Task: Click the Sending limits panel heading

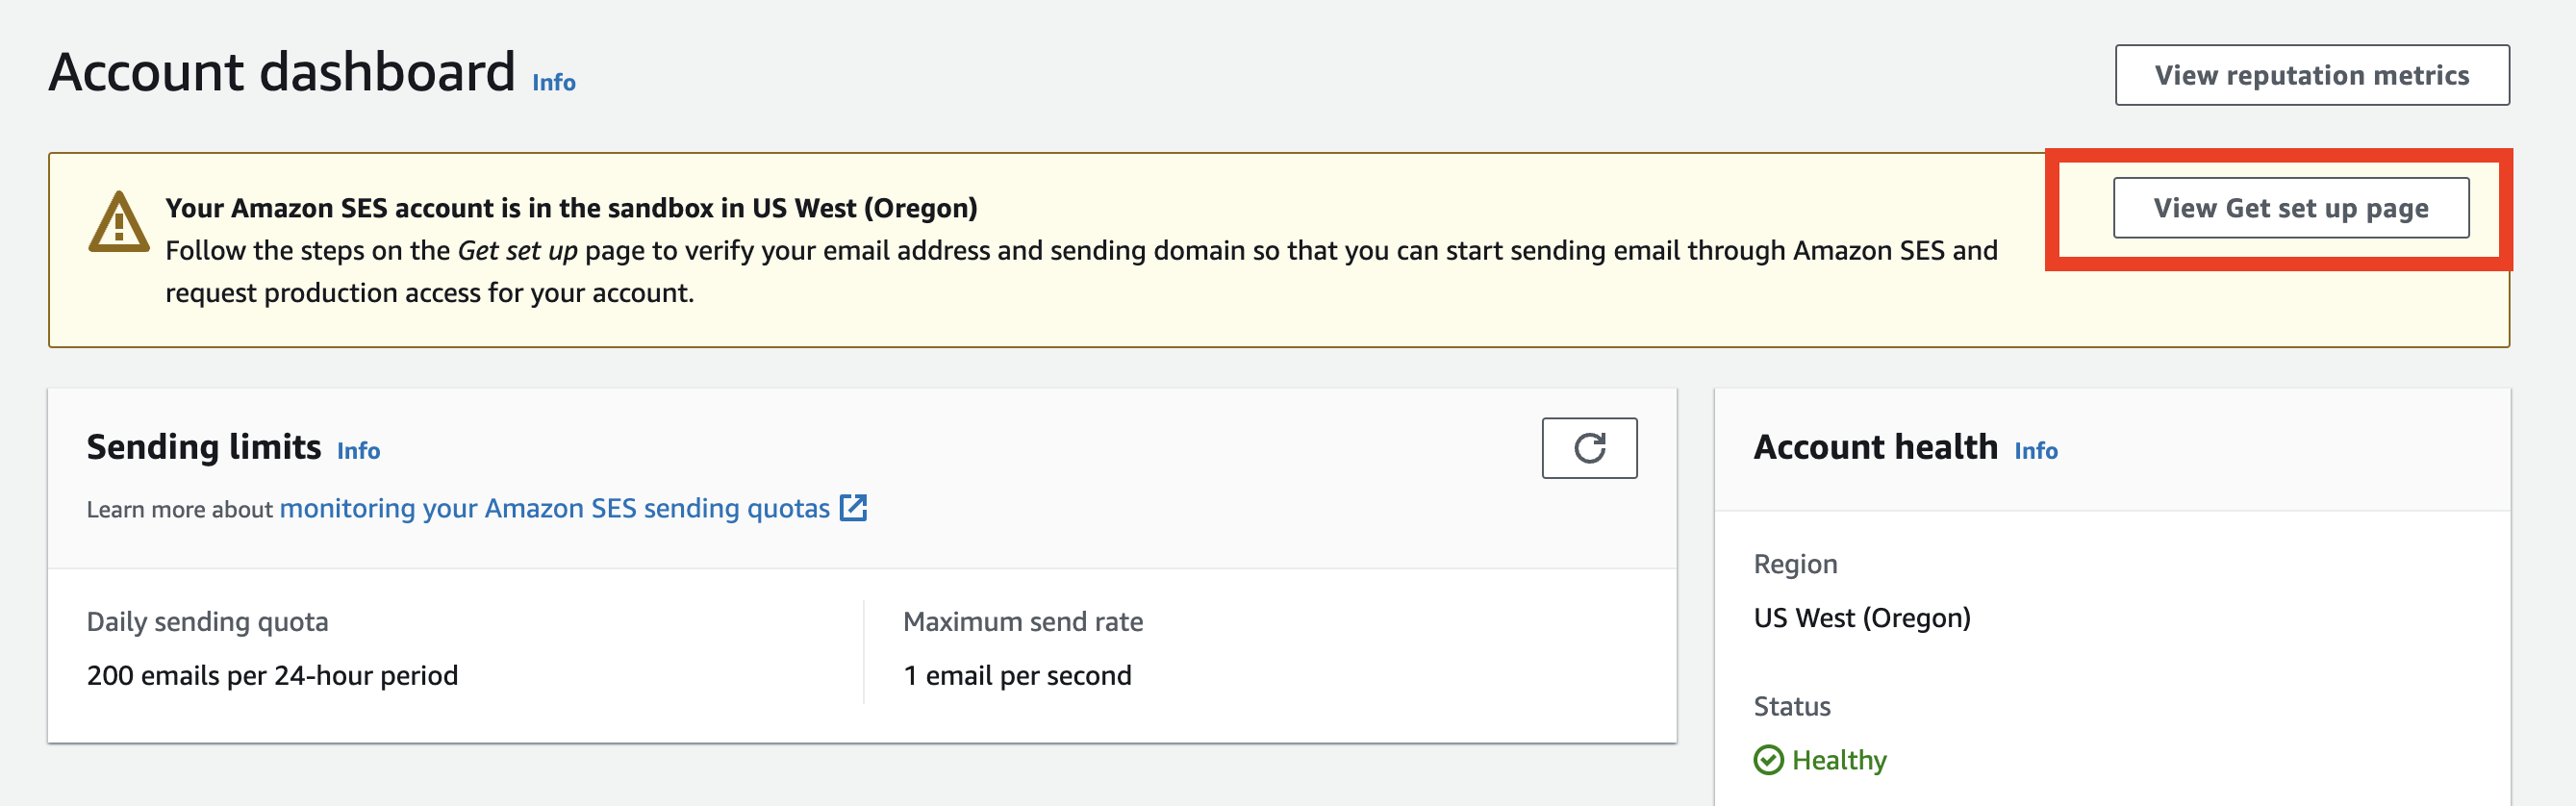Action: (204, 447)
